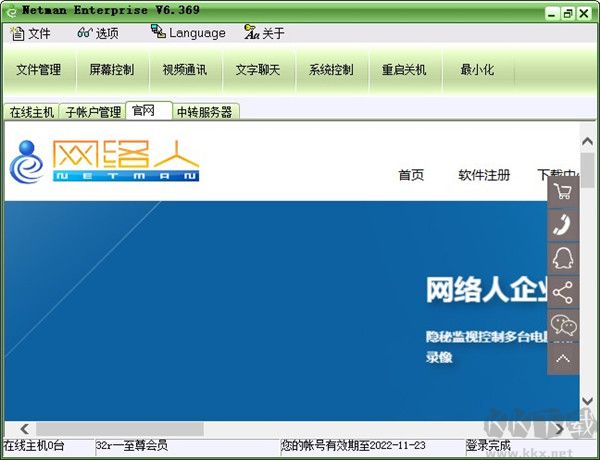This screenshot has width=600, height=460.
Task: Click the horizontal scrollbar right arrow
Action: pos(559,429)
